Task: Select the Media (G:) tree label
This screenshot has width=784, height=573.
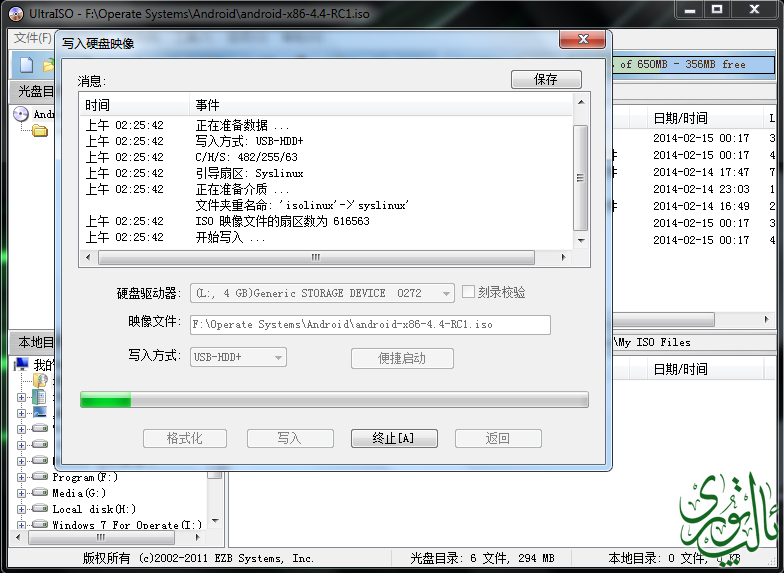Action: pos(79,494)
